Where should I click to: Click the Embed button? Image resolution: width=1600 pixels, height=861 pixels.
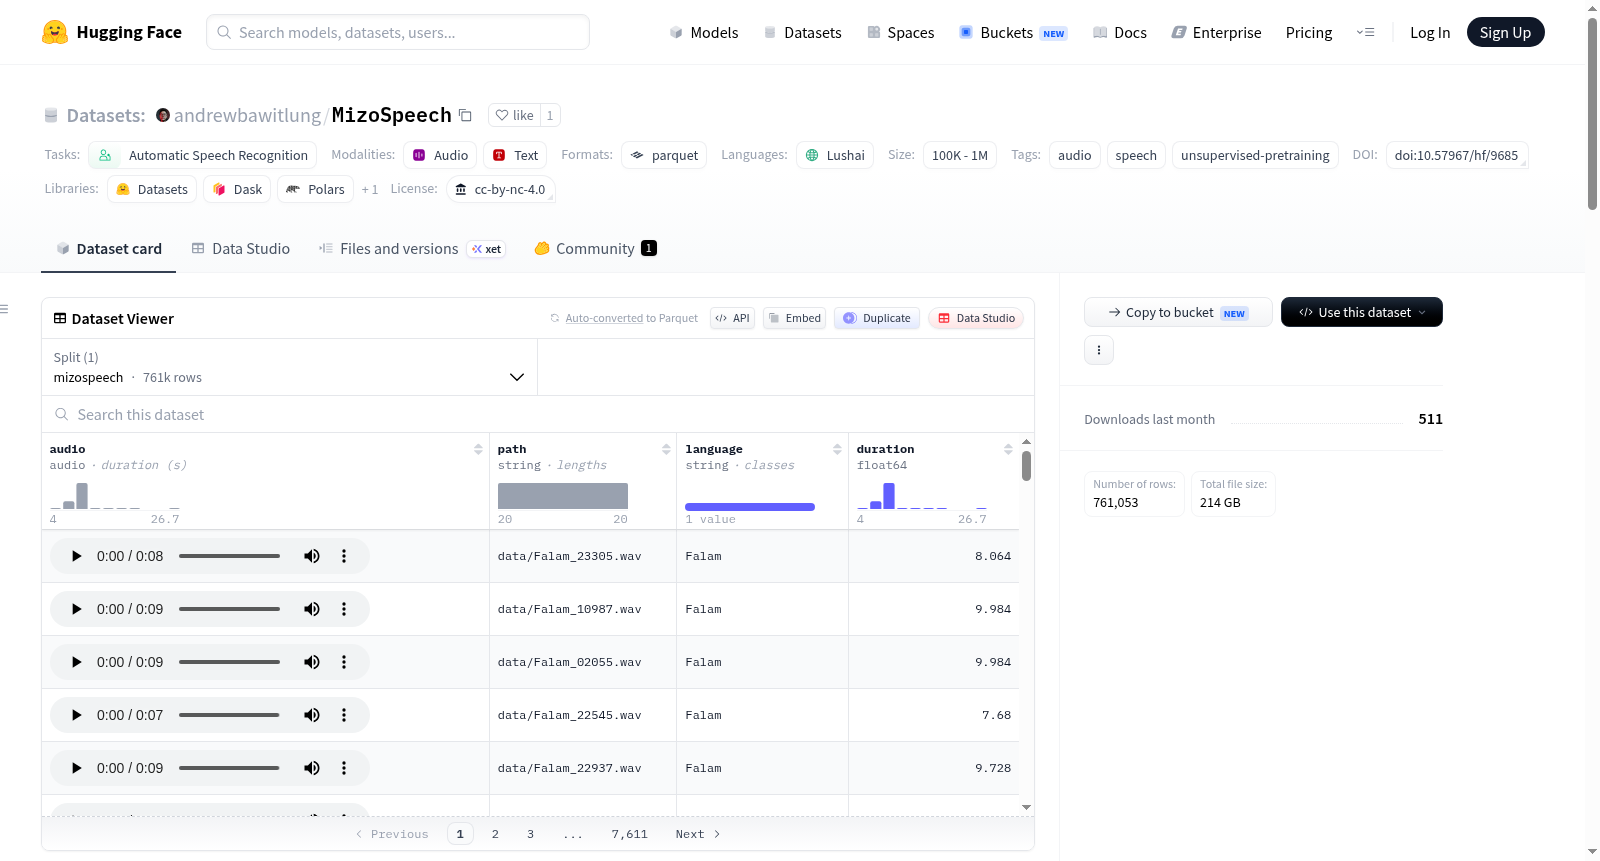(794, 318)
